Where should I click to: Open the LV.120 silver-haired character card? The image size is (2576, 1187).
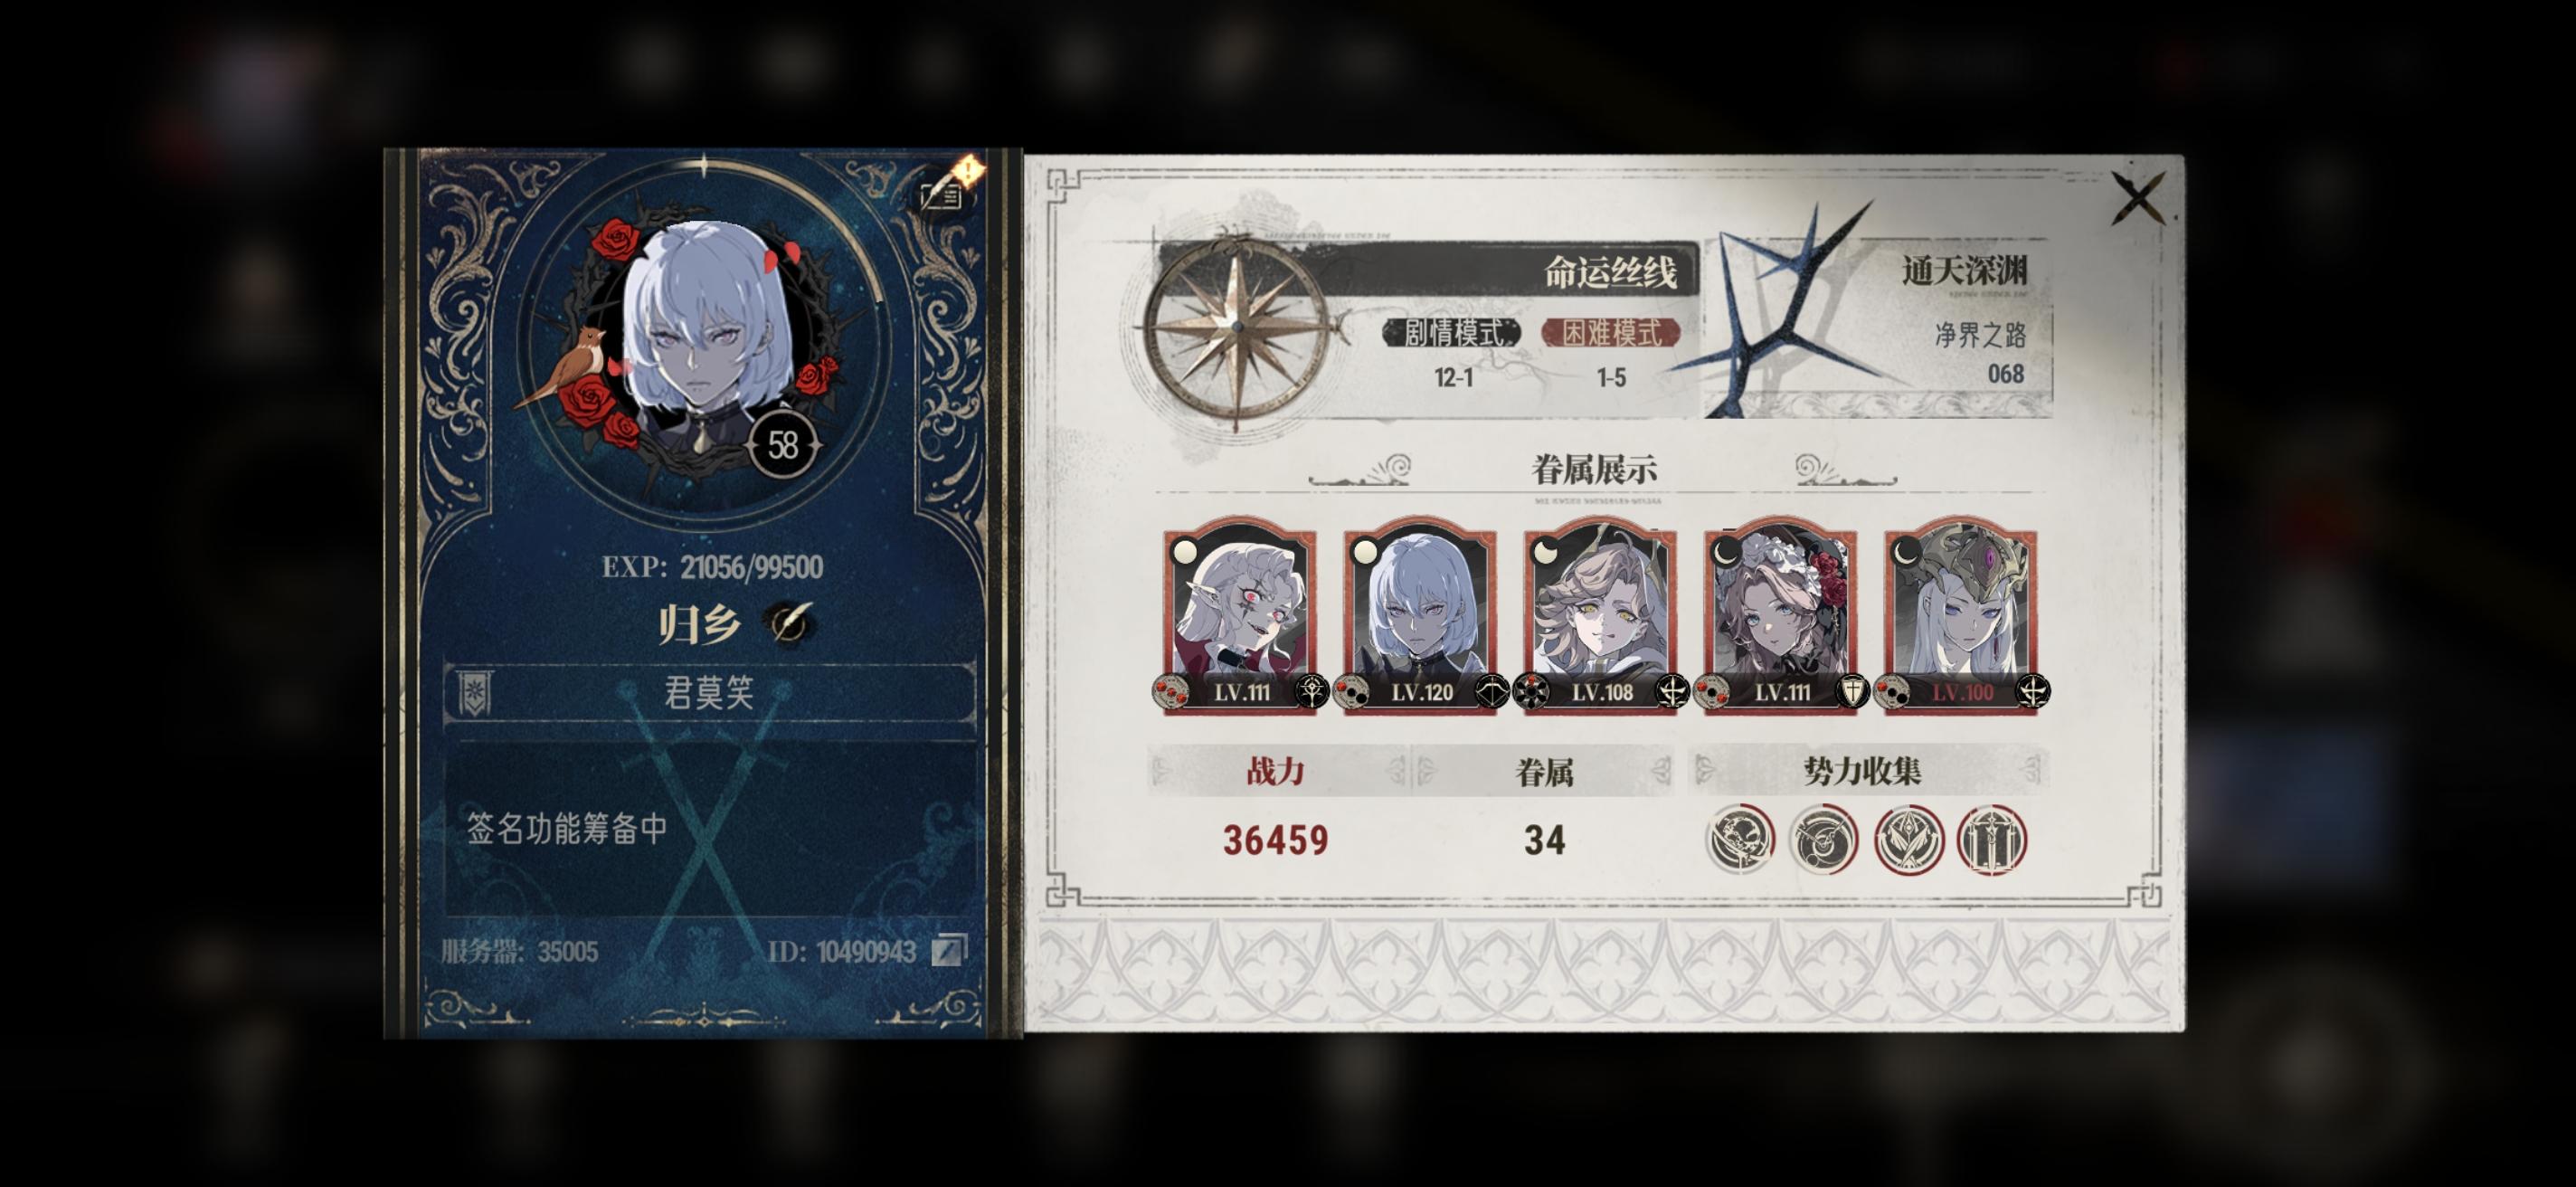pyautogui.click(x=1421, y=615)
